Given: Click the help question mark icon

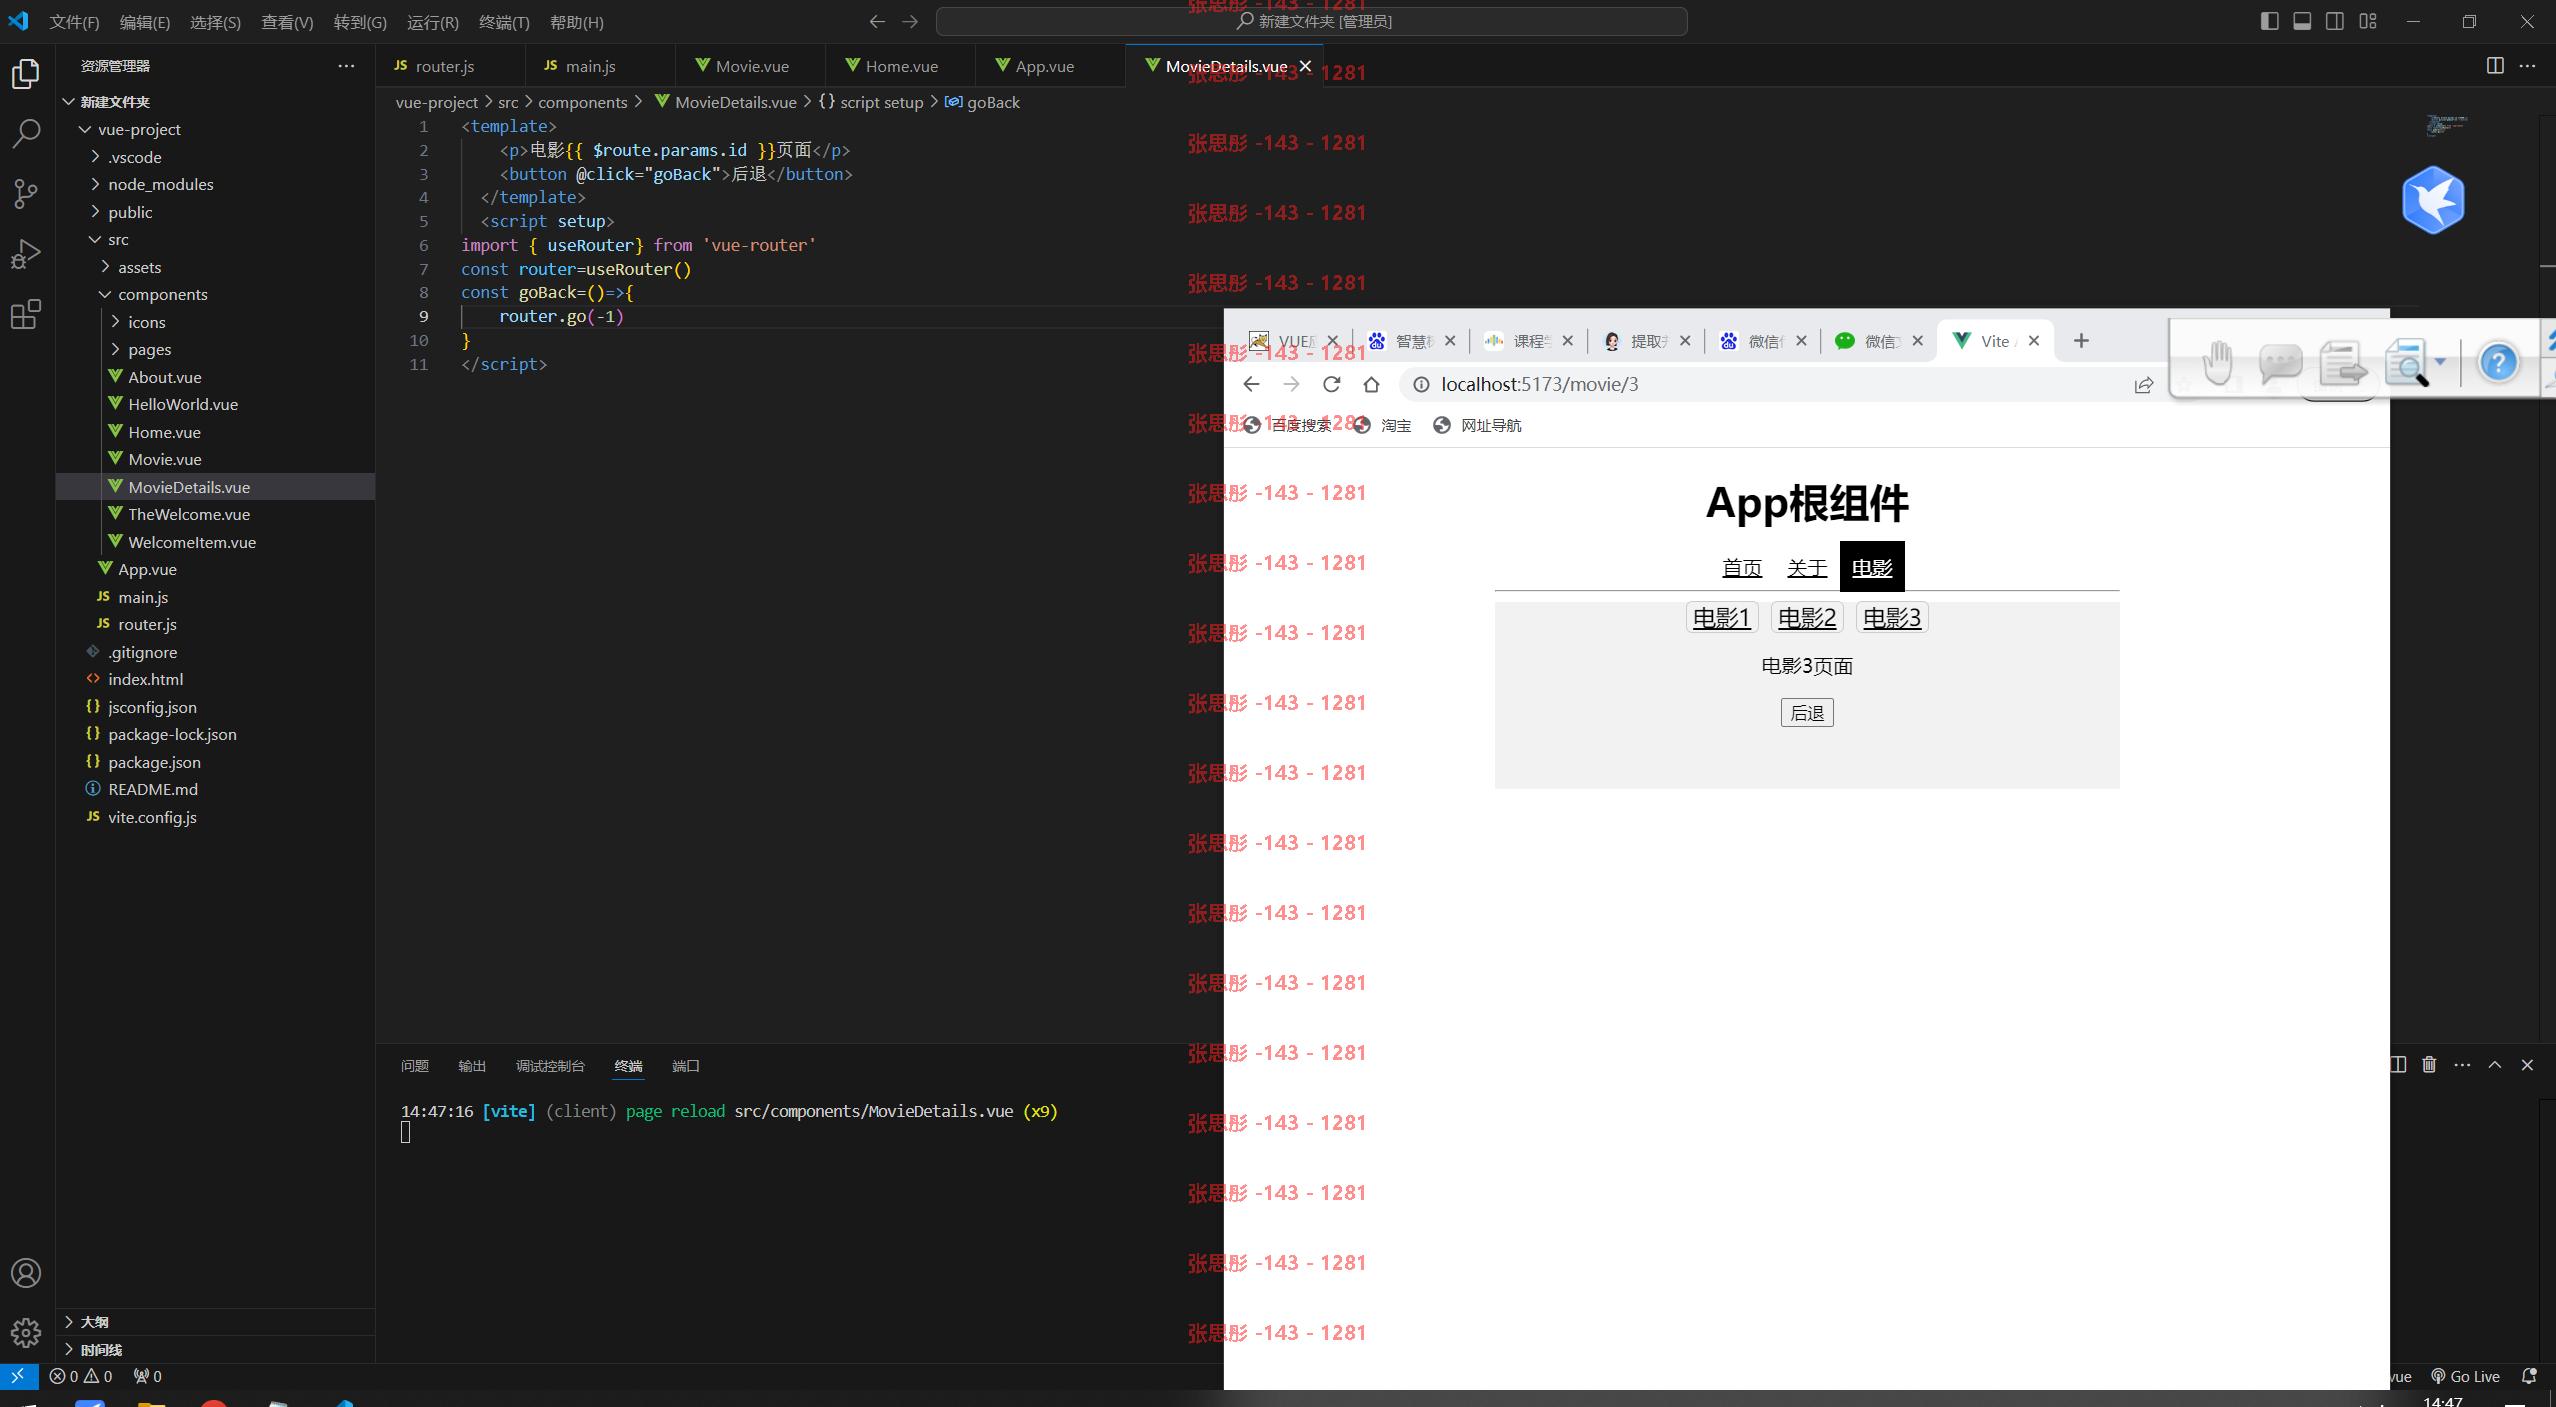Looking at the screenshot, I should point(2498,362).
